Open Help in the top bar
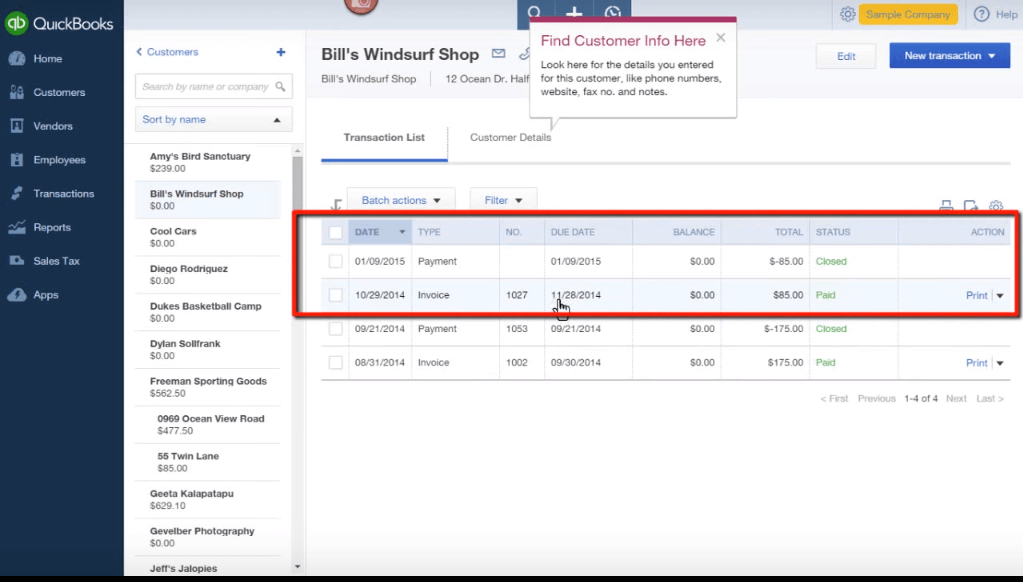 tap(996, 14)
